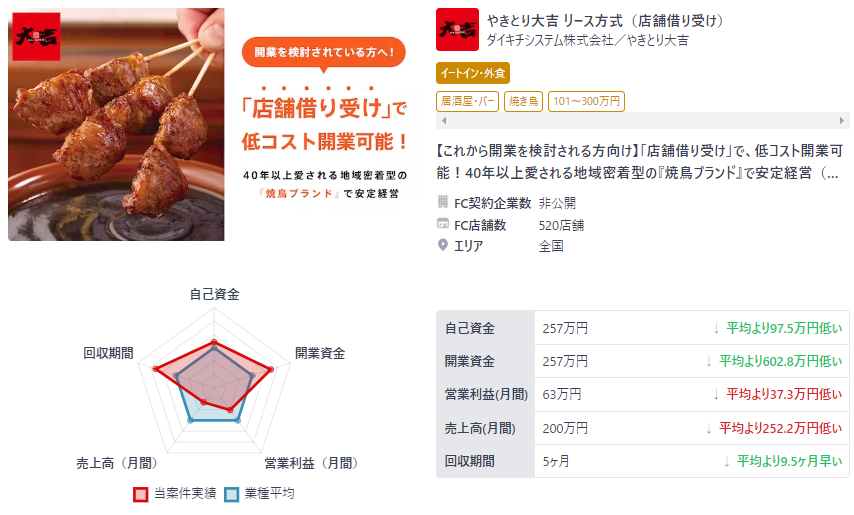Click the store icon next to FC店舗数

pos(443,224)
